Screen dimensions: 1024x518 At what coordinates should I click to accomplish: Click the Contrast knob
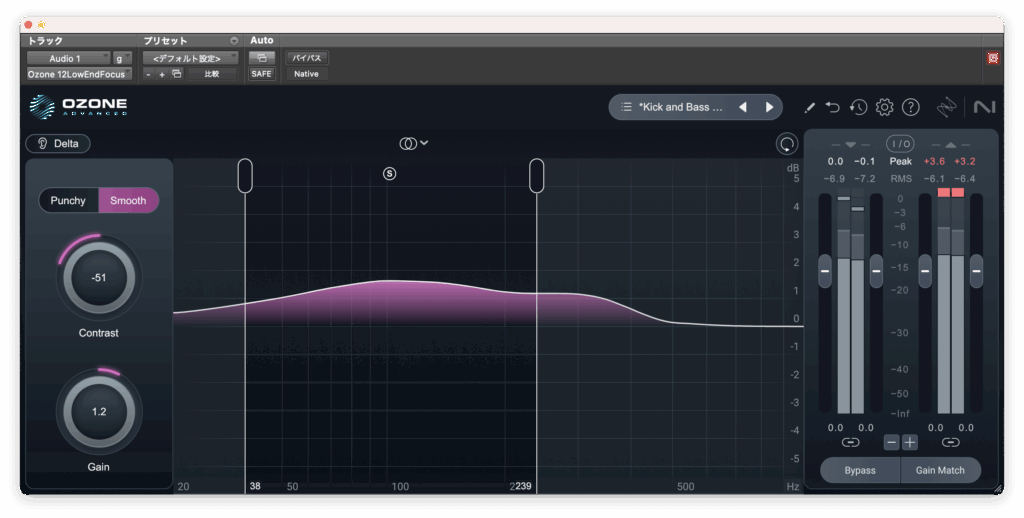pos(99,278)
